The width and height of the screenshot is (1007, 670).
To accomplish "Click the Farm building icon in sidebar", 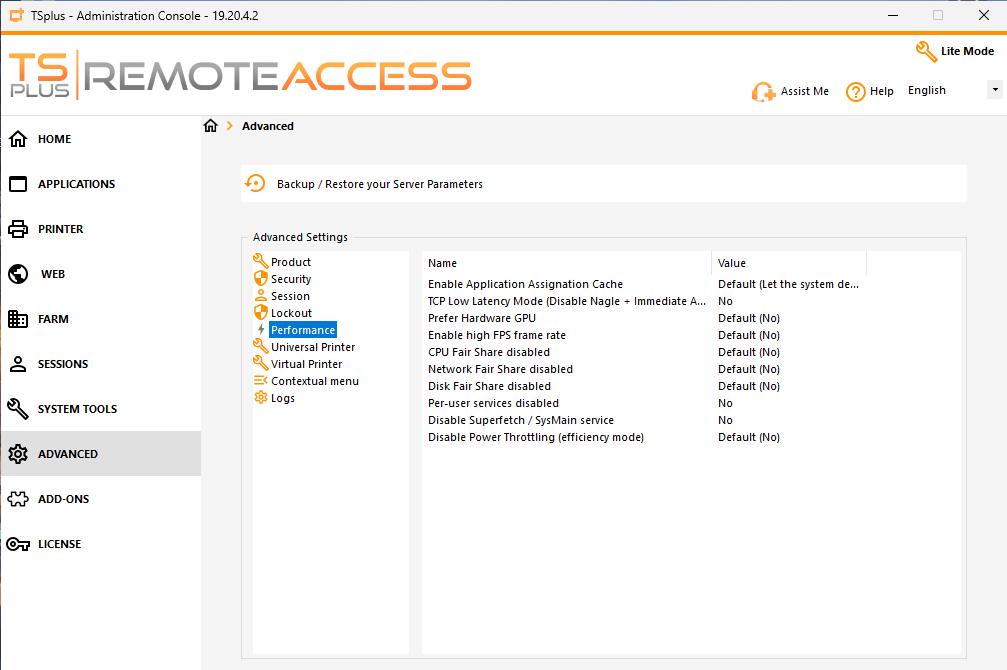I will point(18,319).
